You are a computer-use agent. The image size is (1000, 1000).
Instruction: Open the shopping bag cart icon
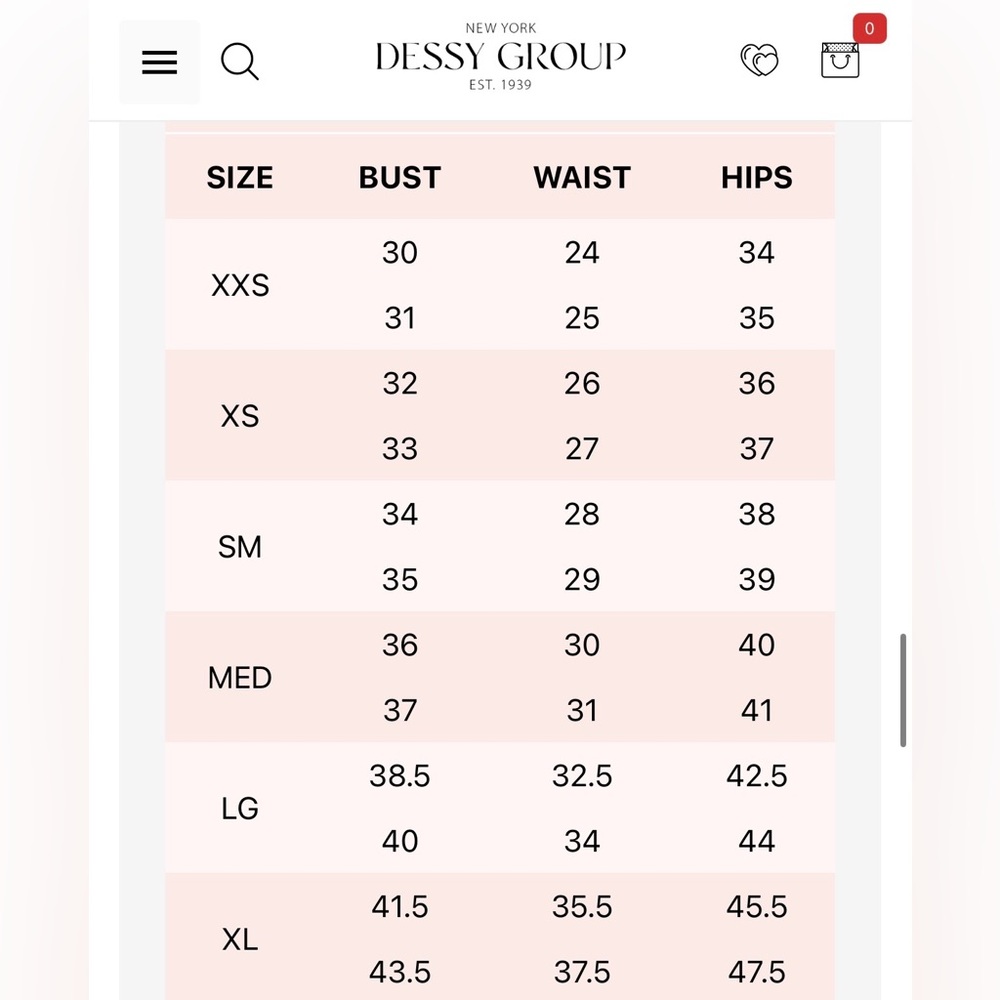[839, 60]
